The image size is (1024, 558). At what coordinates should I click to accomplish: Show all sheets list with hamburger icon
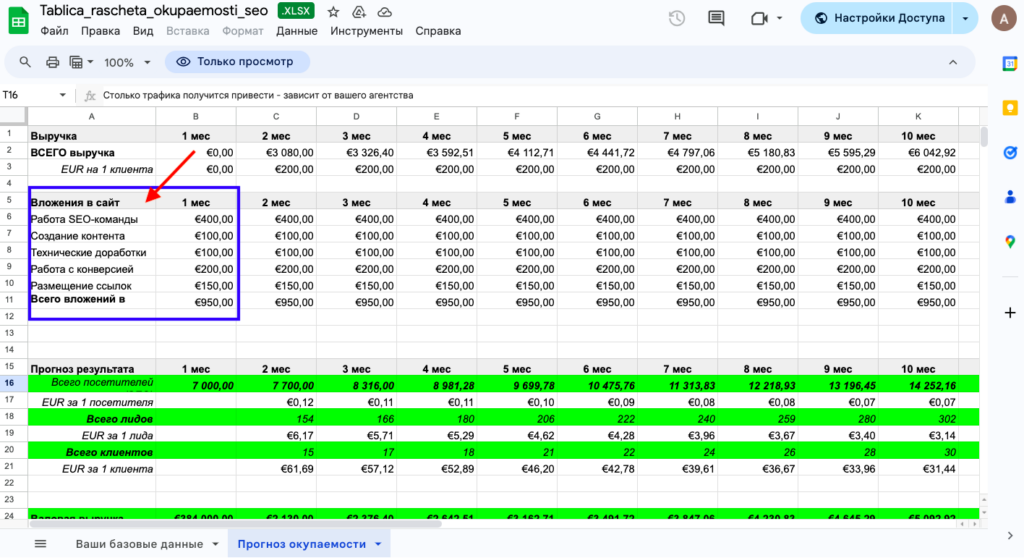tap(41, 543)
